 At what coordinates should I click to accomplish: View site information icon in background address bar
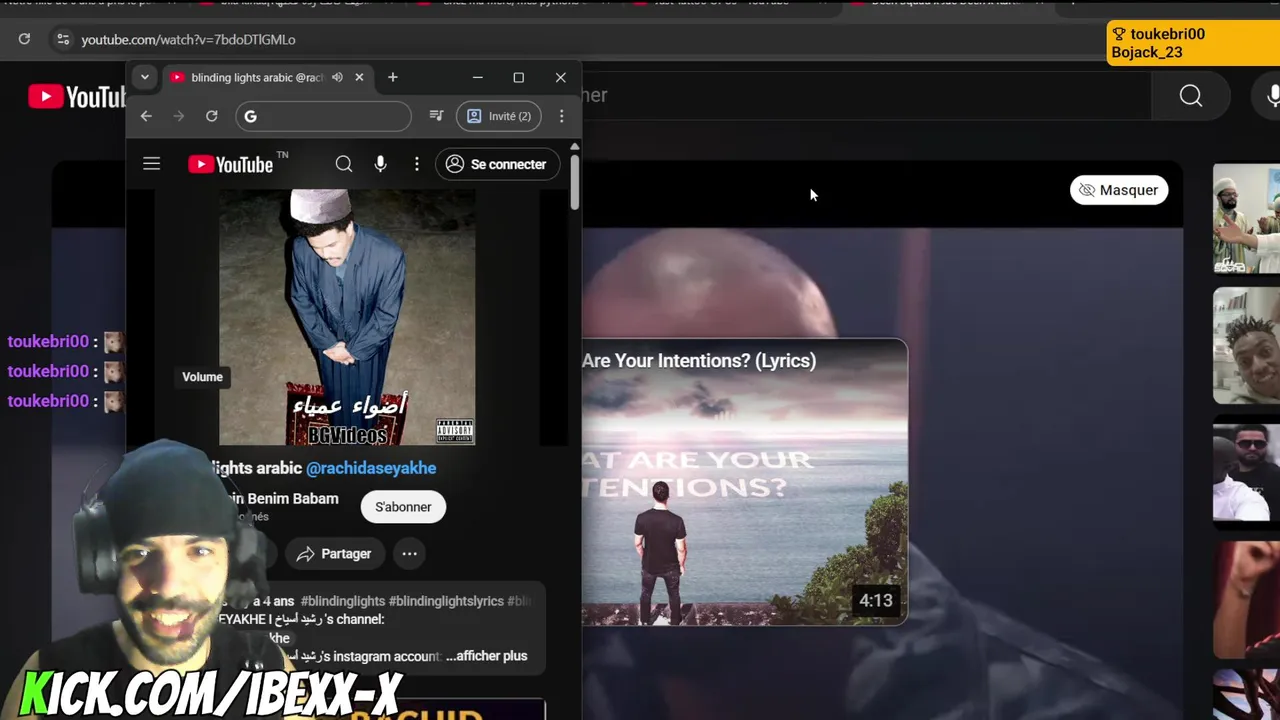pyautogui.click(x=63, y=39)
